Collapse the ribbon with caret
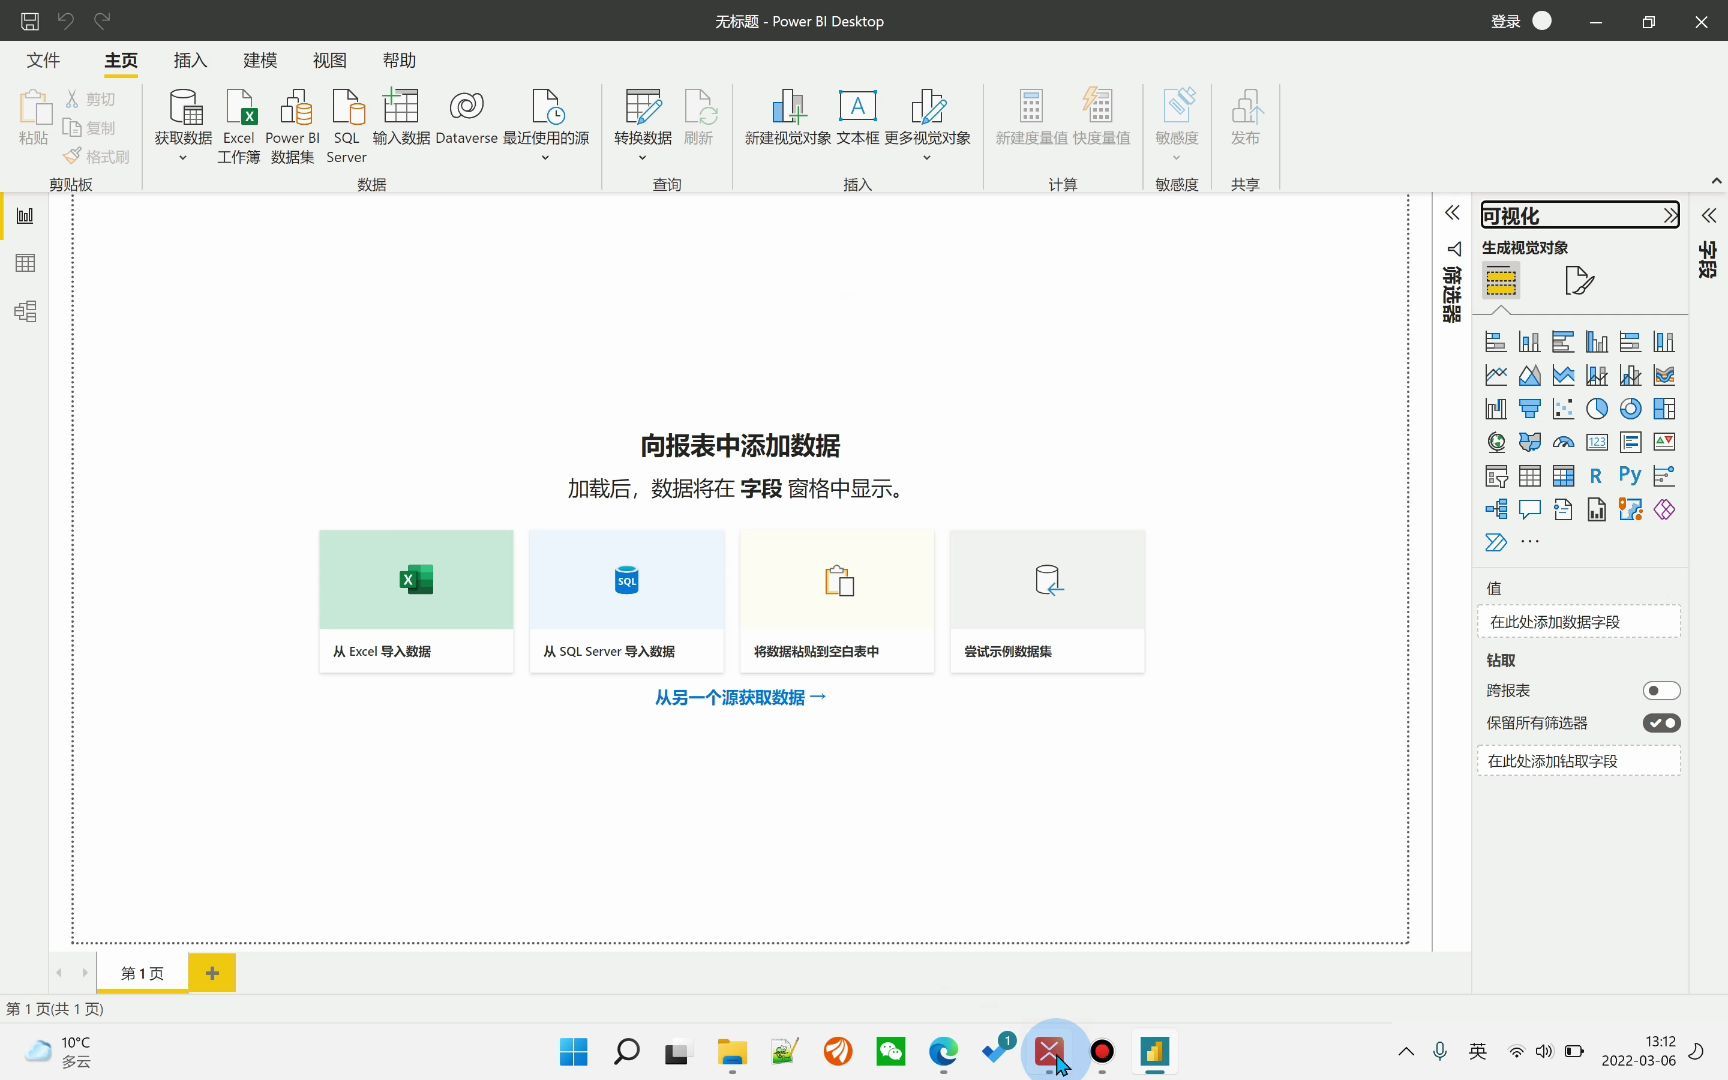 click(x=1716, y=181)
